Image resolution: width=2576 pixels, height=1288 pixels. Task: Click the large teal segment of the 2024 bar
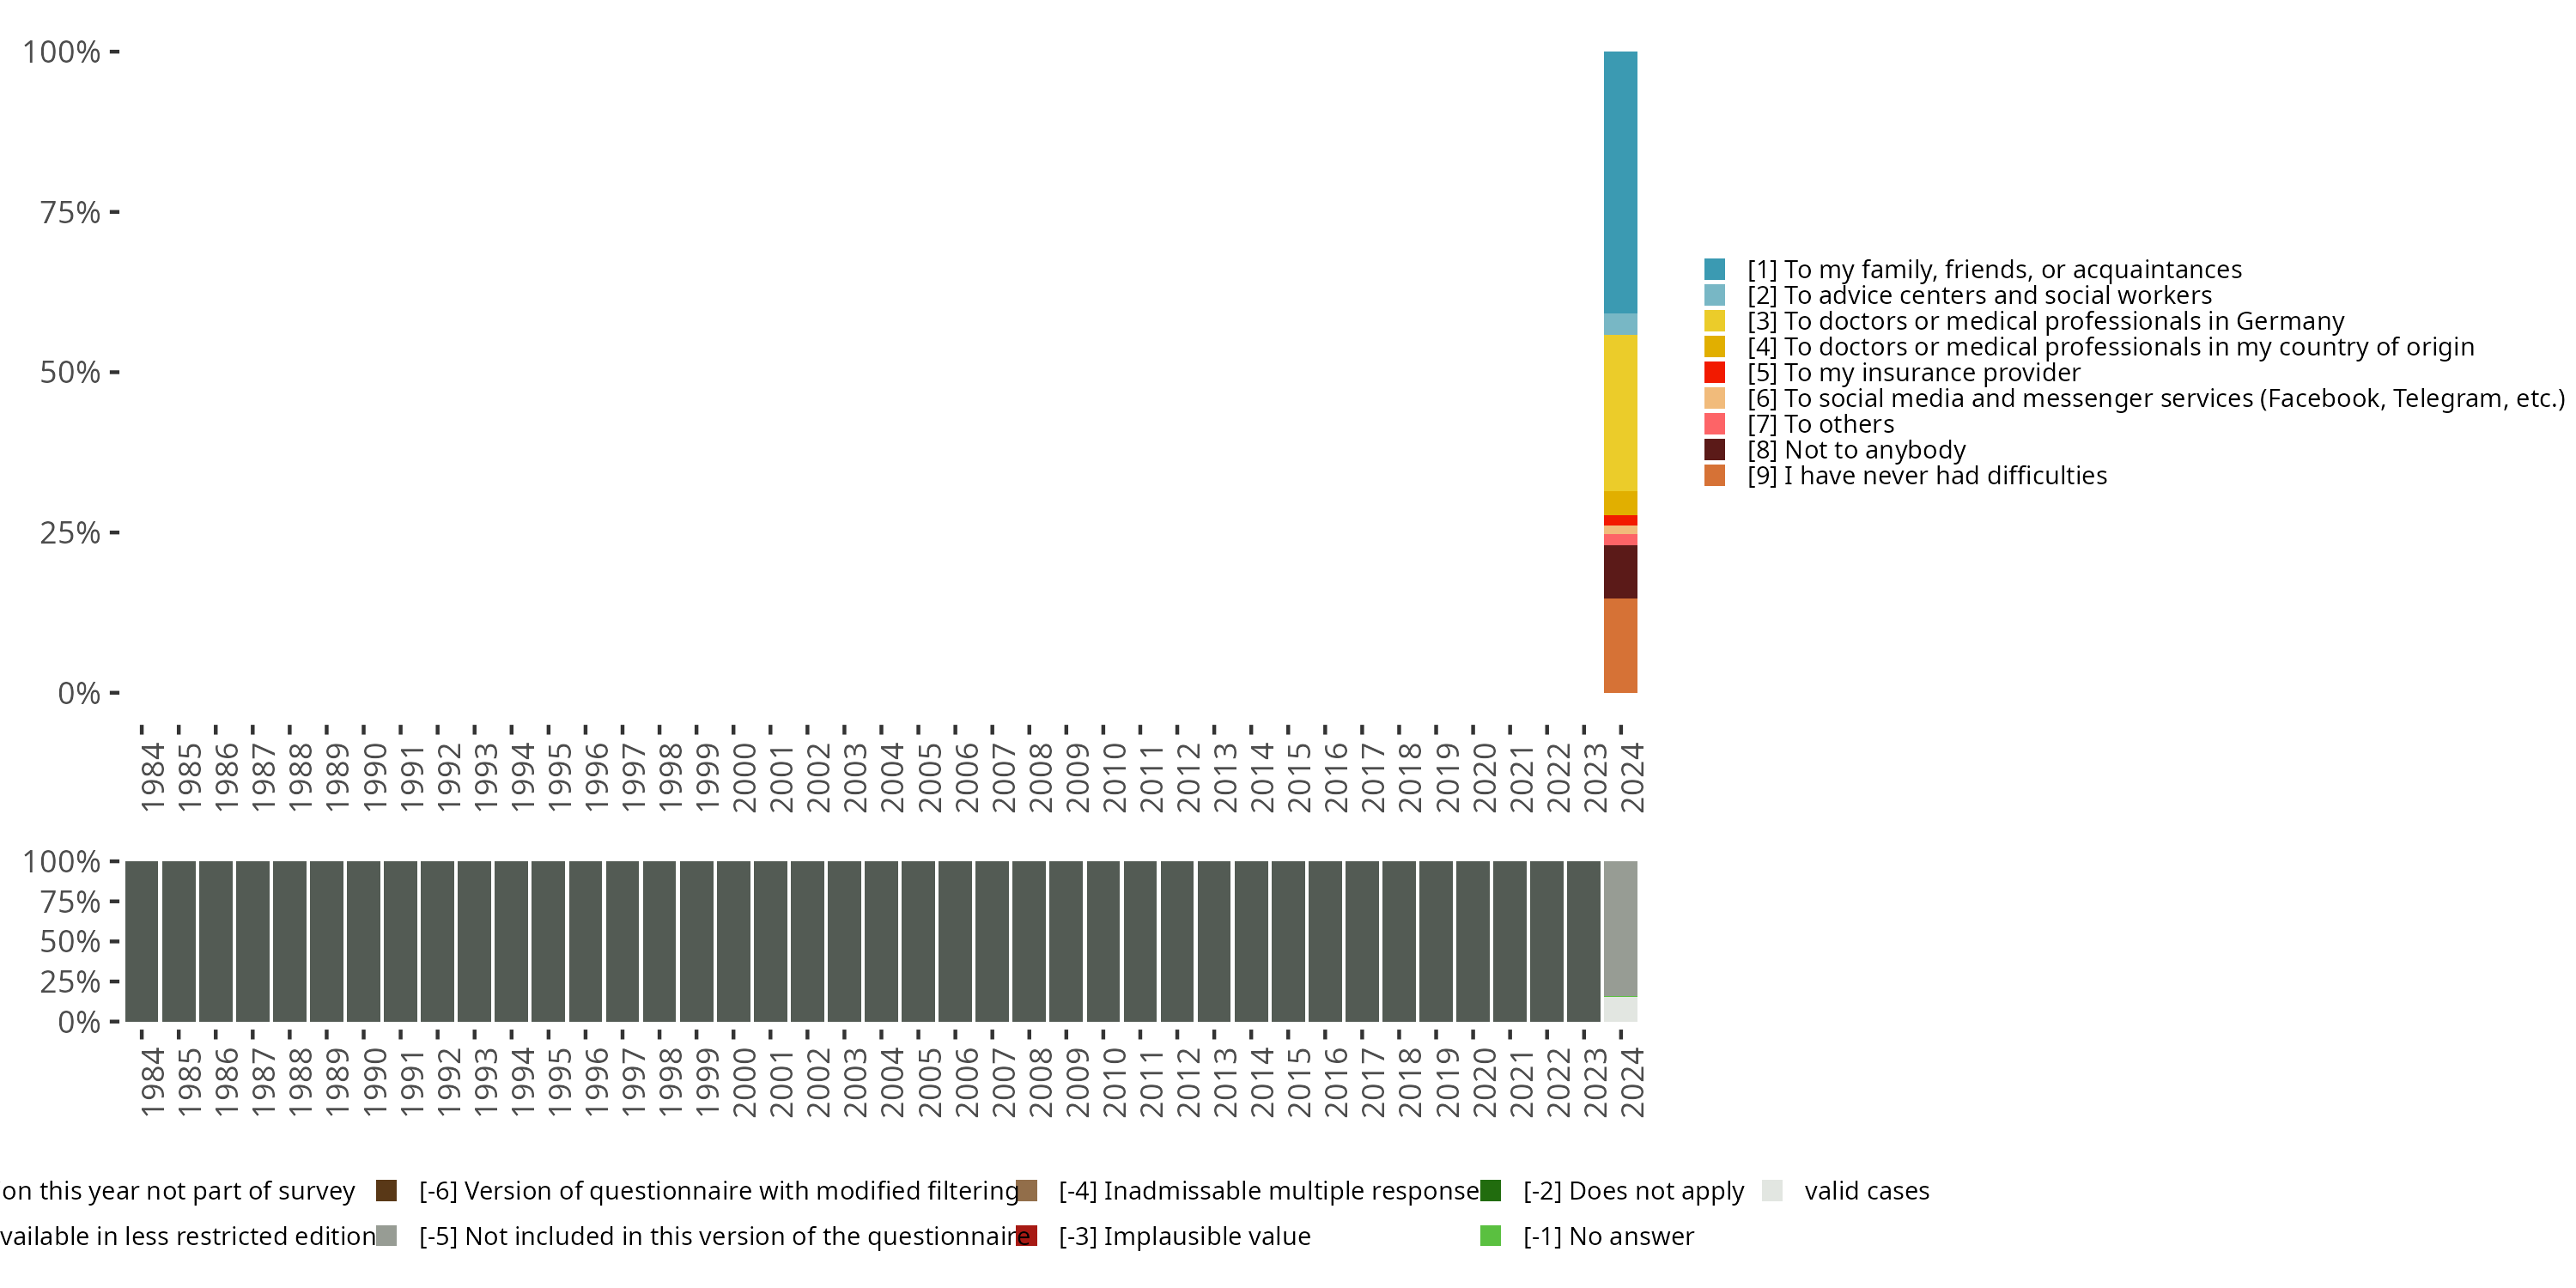pyautogui.click(x=1620, y=182)
